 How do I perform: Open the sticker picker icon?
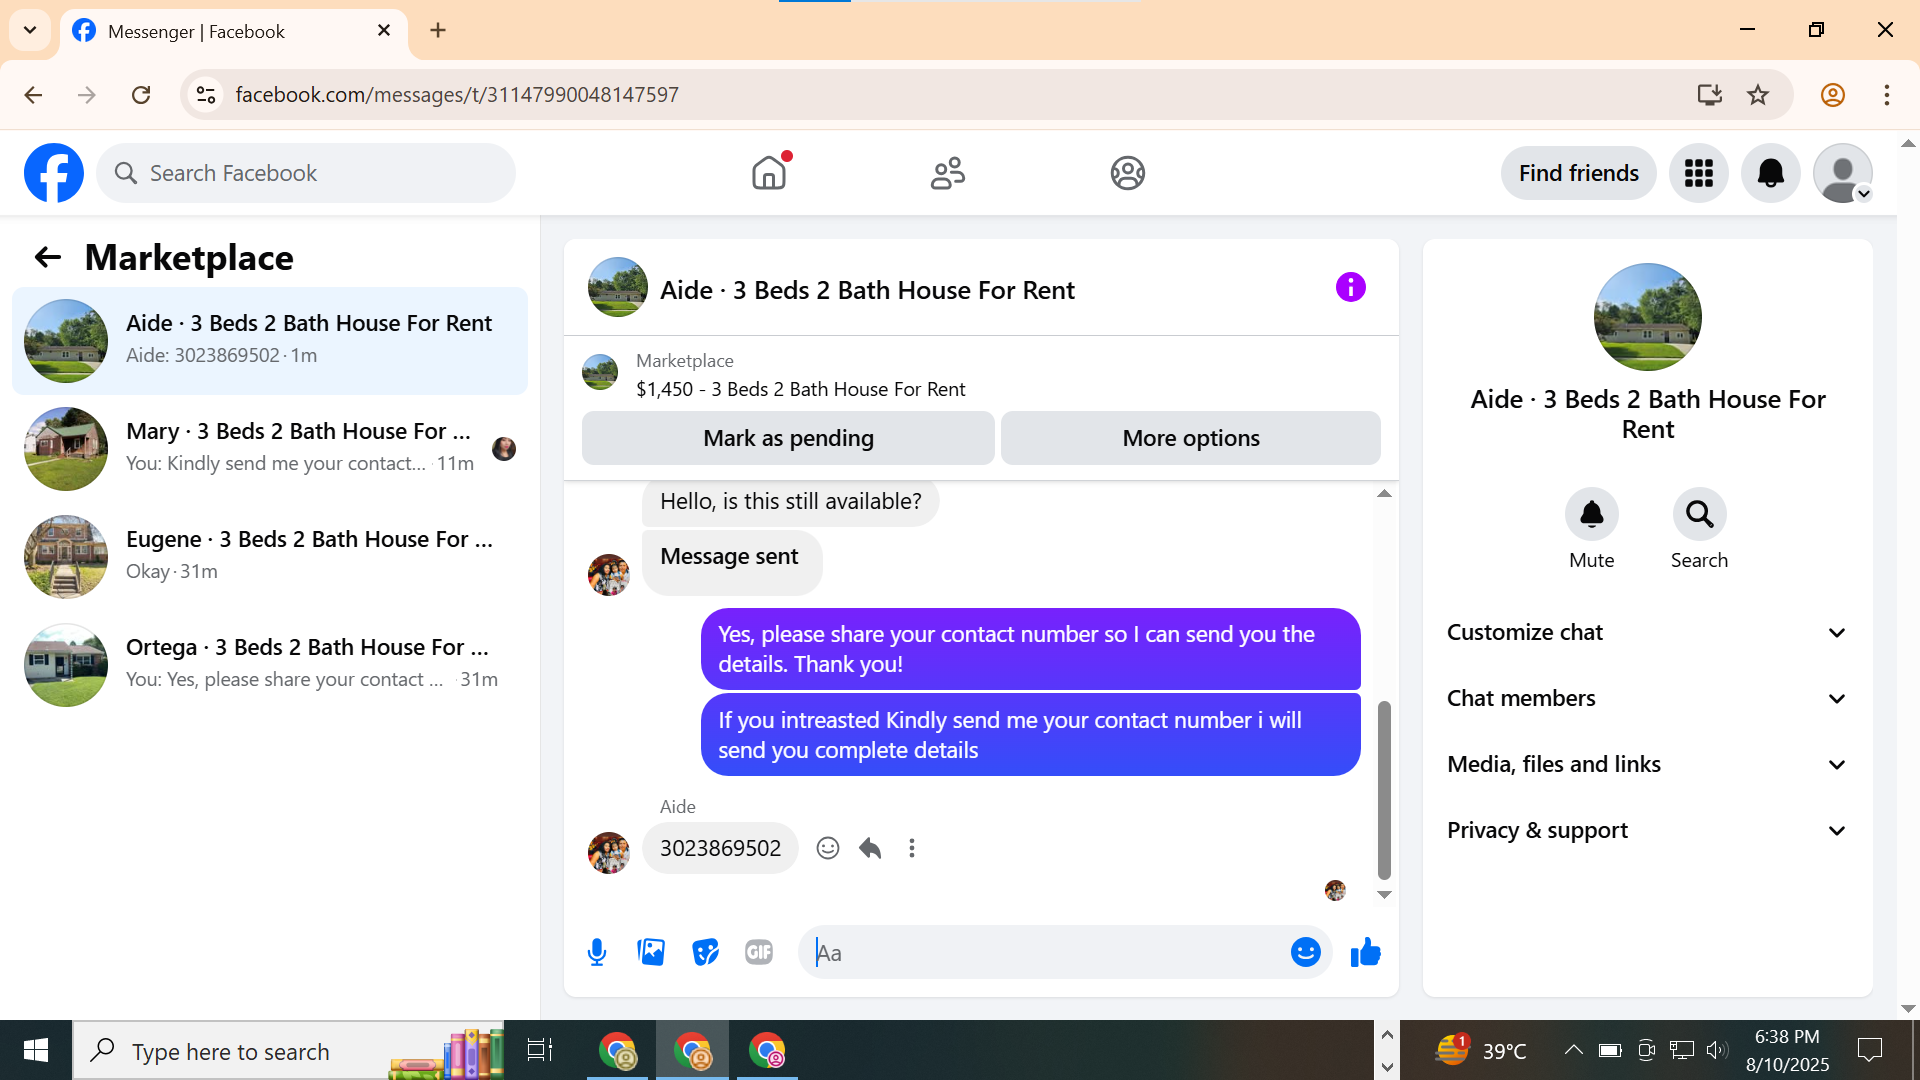[705, 952]
